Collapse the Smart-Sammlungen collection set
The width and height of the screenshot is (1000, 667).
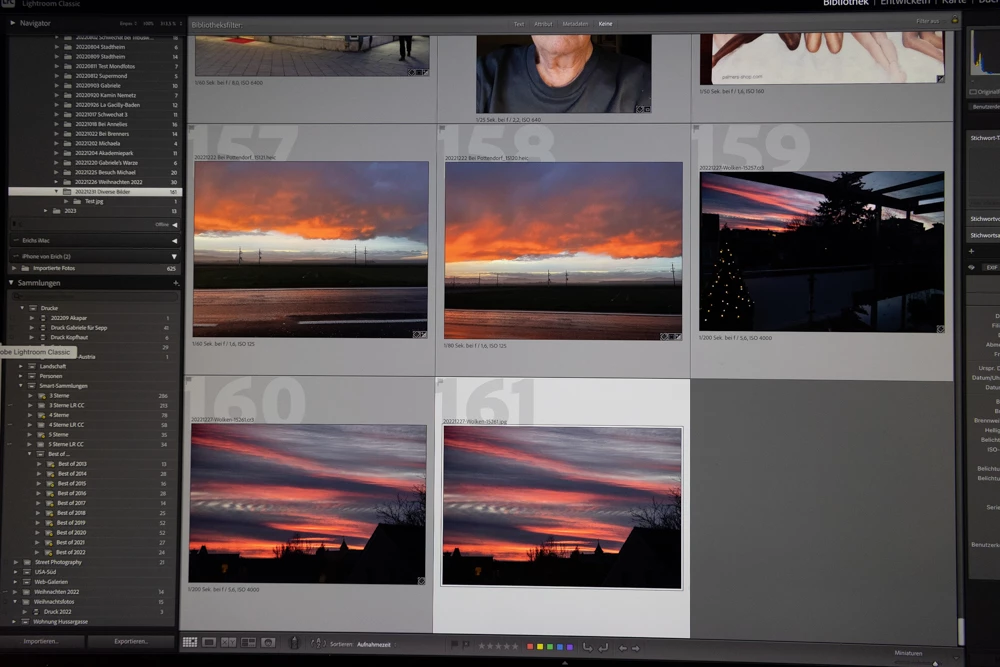(21, 386)
